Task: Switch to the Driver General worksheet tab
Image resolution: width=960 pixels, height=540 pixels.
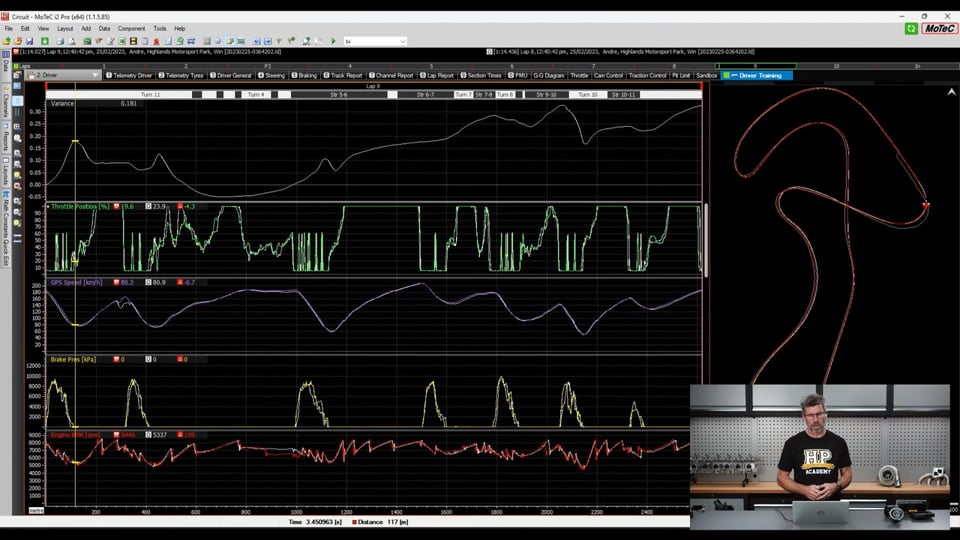Action: pos(231,75)
